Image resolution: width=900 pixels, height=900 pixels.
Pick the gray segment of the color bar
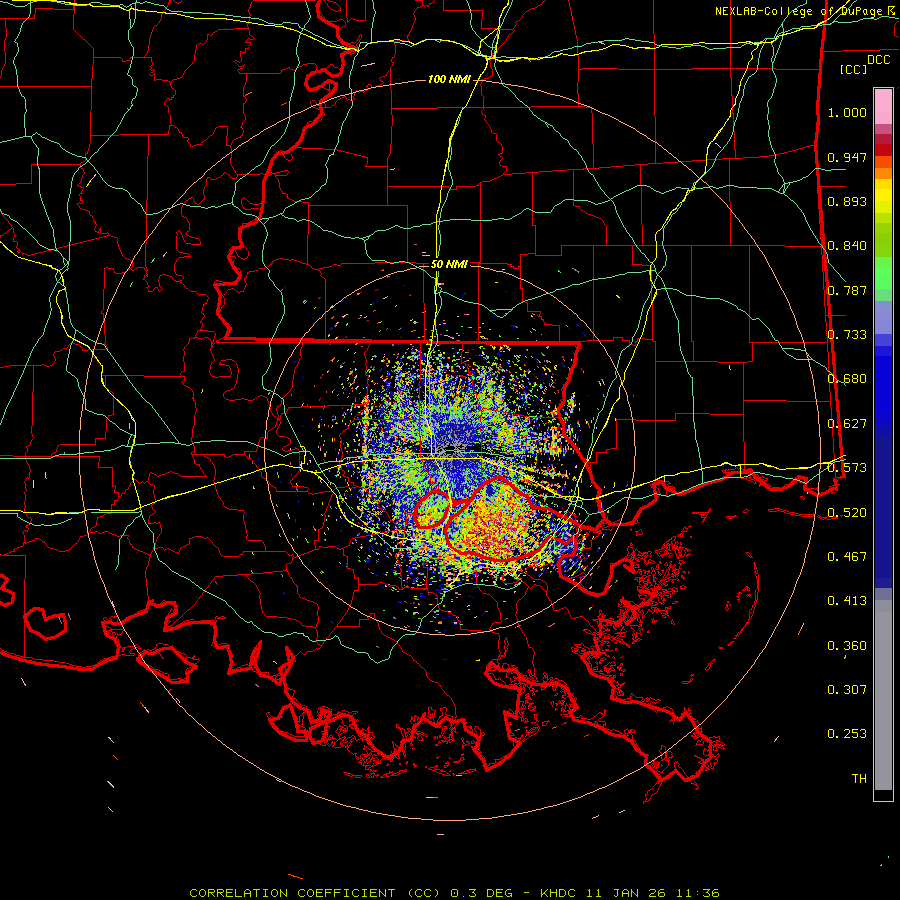pos(883,695)
